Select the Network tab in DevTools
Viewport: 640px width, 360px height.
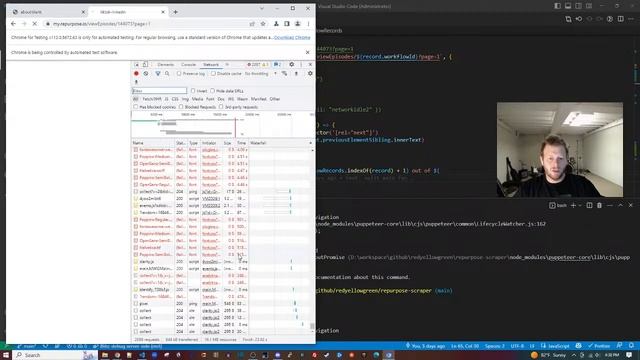(x=211, y=64)
